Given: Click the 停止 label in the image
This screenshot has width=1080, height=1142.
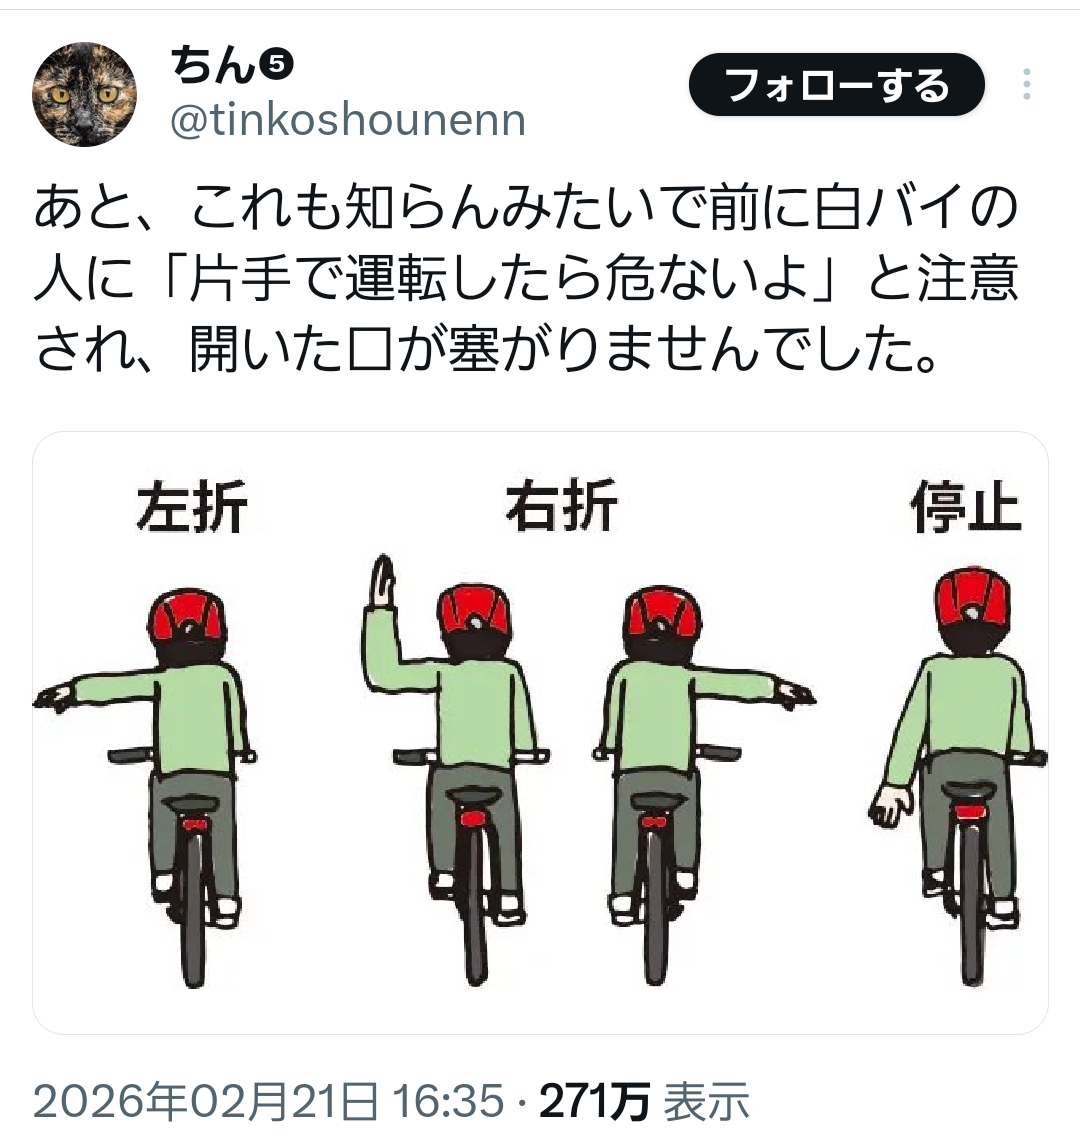Looking at the screenshot, I should point(966,507).
